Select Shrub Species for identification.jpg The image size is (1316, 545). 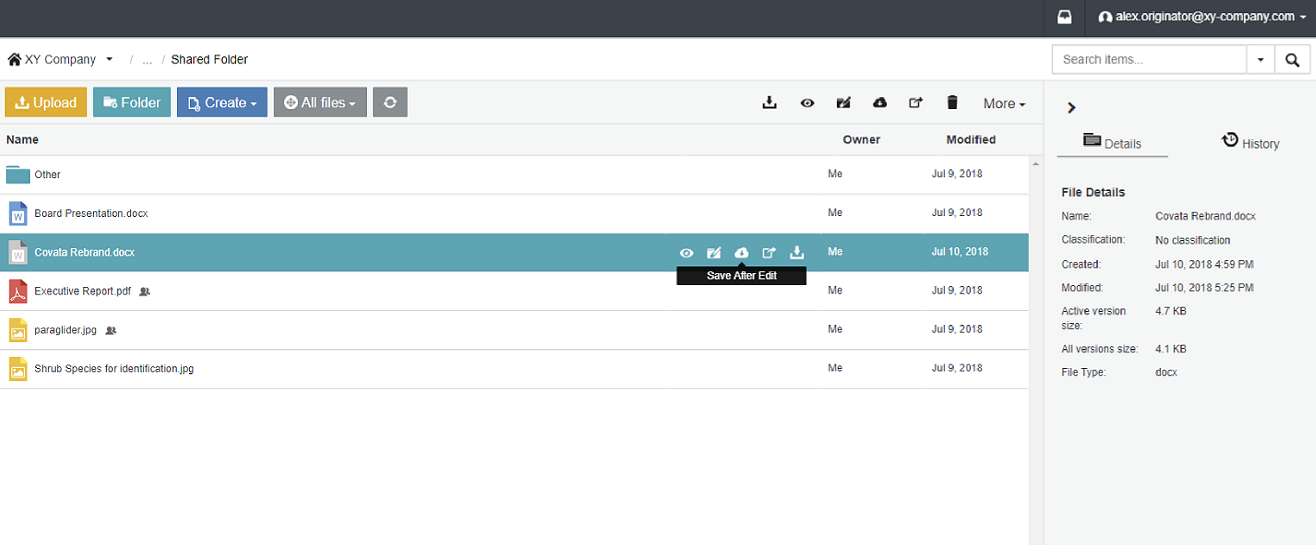pos(114,369)
